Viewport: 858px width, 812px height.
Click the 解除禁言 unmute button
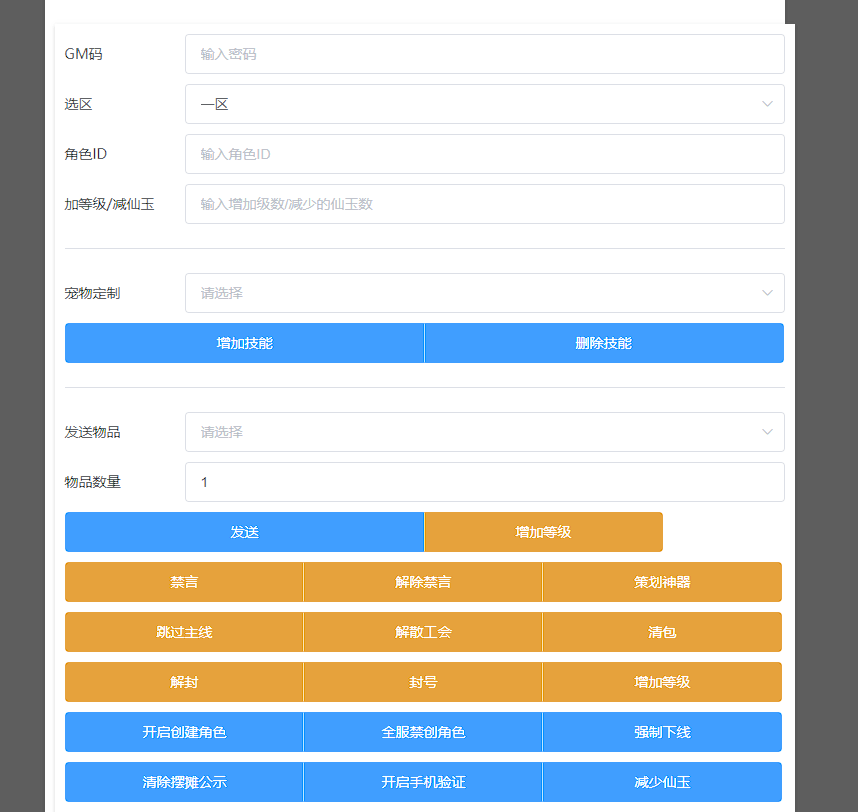(422, 582)
